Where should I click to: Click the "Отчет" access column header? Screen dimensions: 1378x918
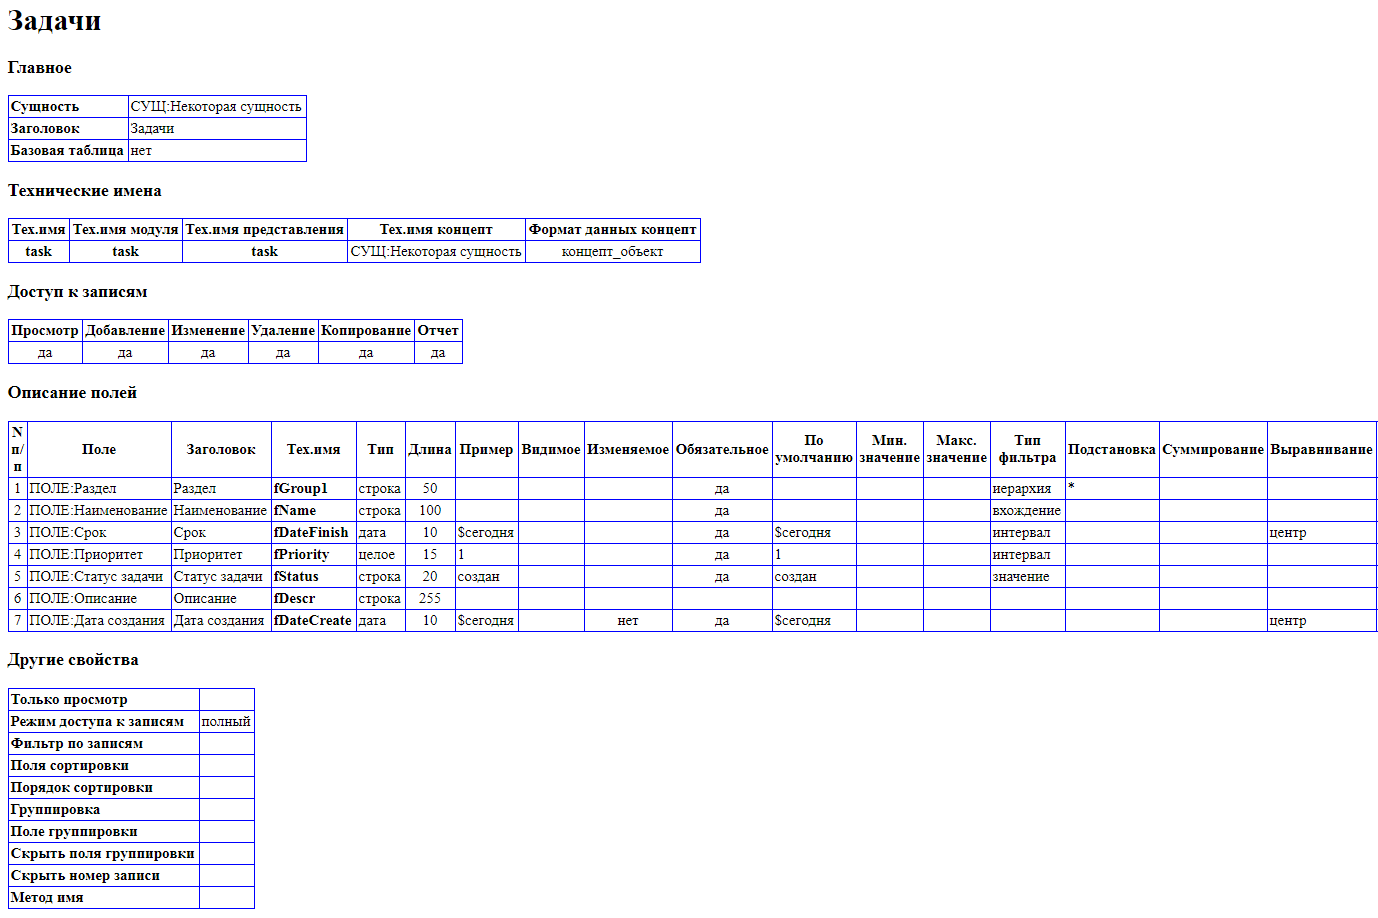(438, 330)
